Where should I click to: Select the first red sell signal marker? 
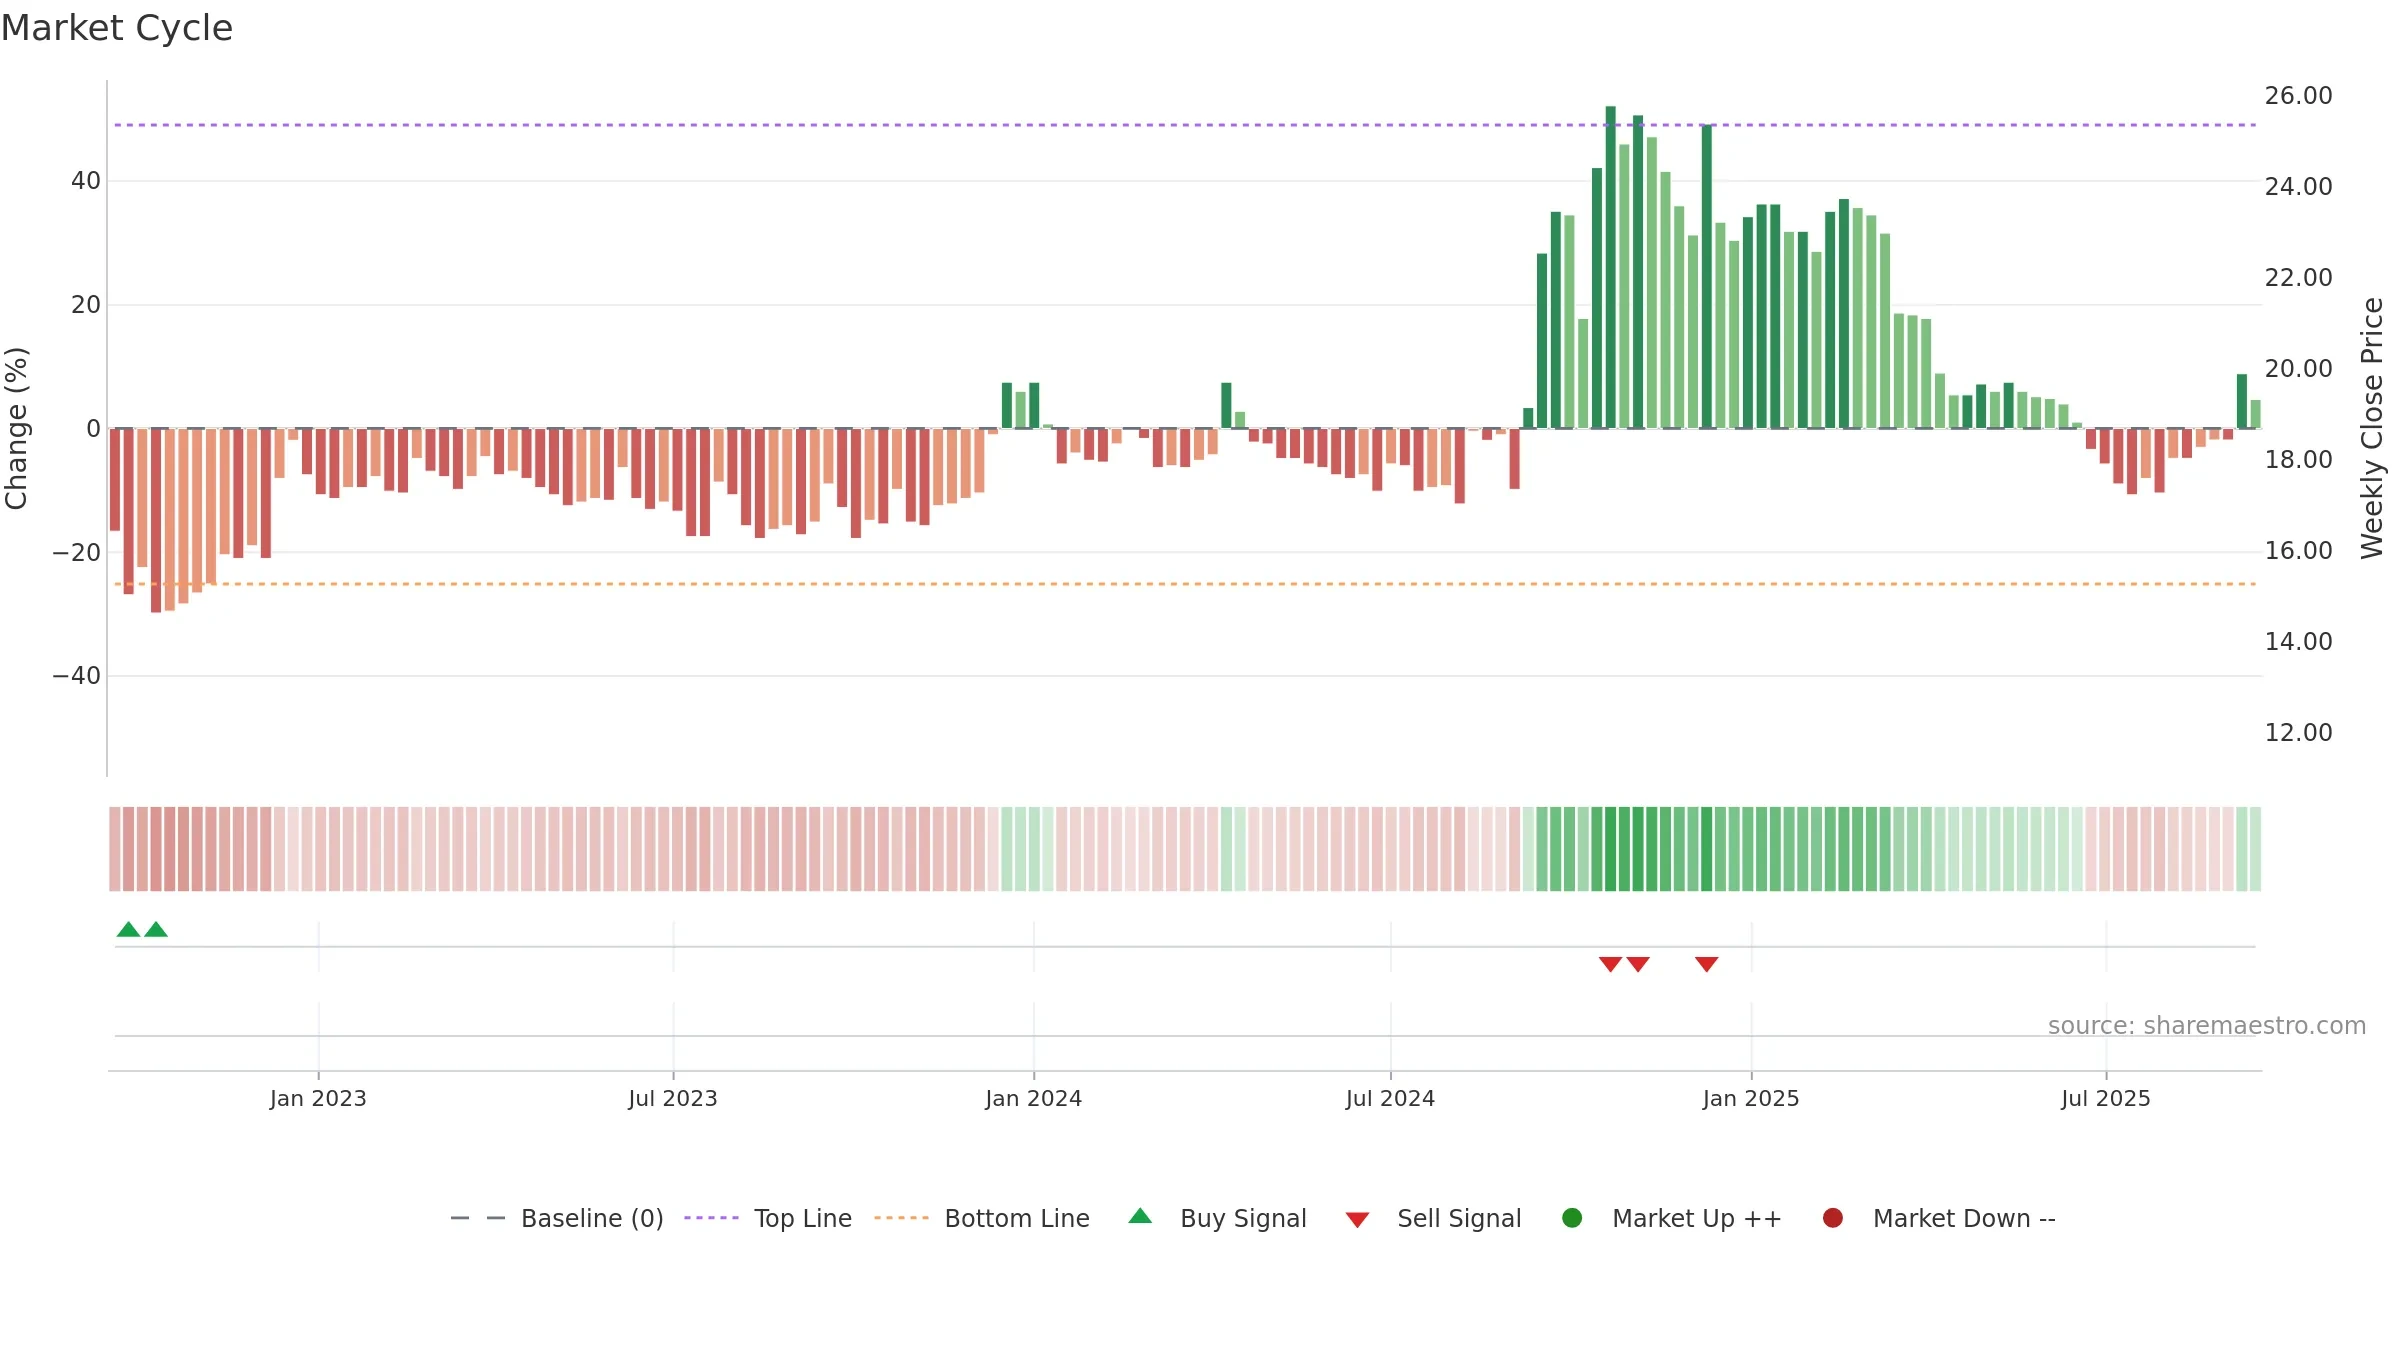pyautogui.click(x=1610, y=964)
